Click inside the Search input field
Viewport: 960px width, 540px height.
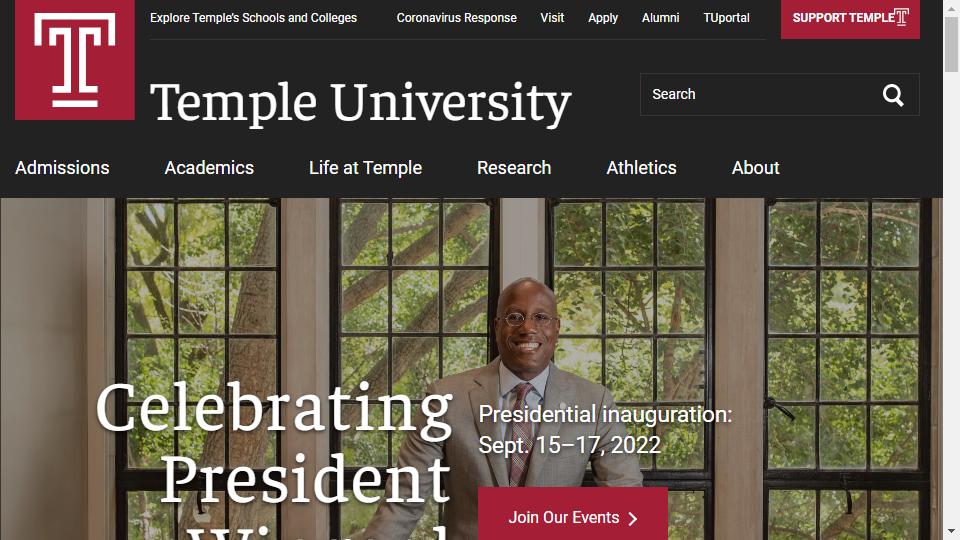point(759,94)
